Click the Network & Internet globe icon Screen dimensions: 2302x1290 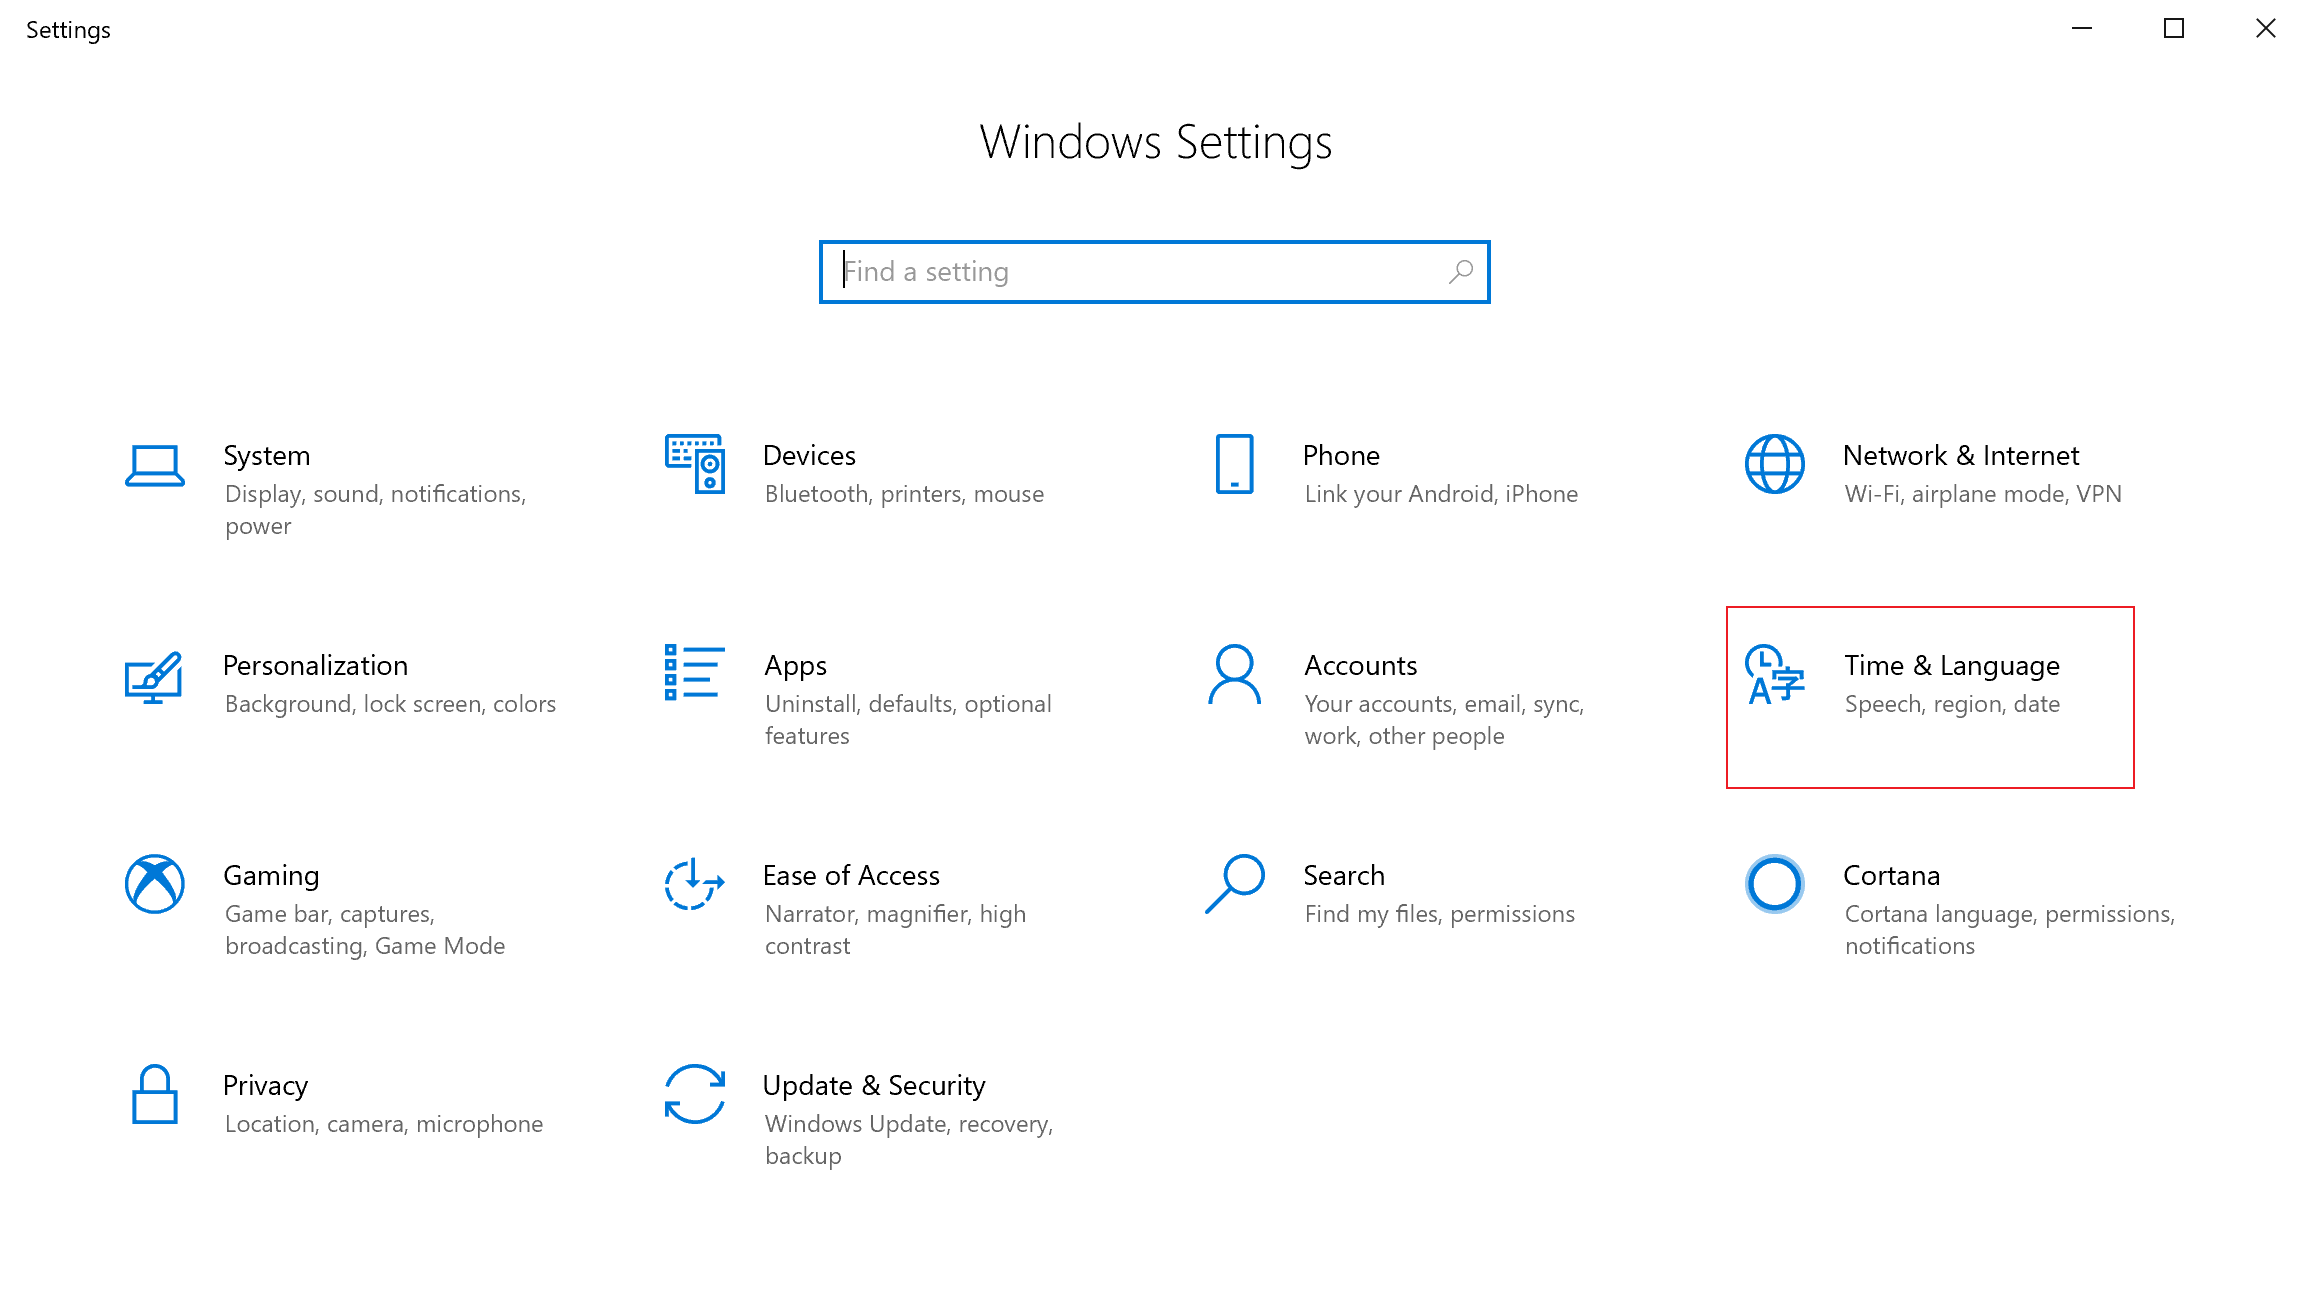click(1774, 464)
